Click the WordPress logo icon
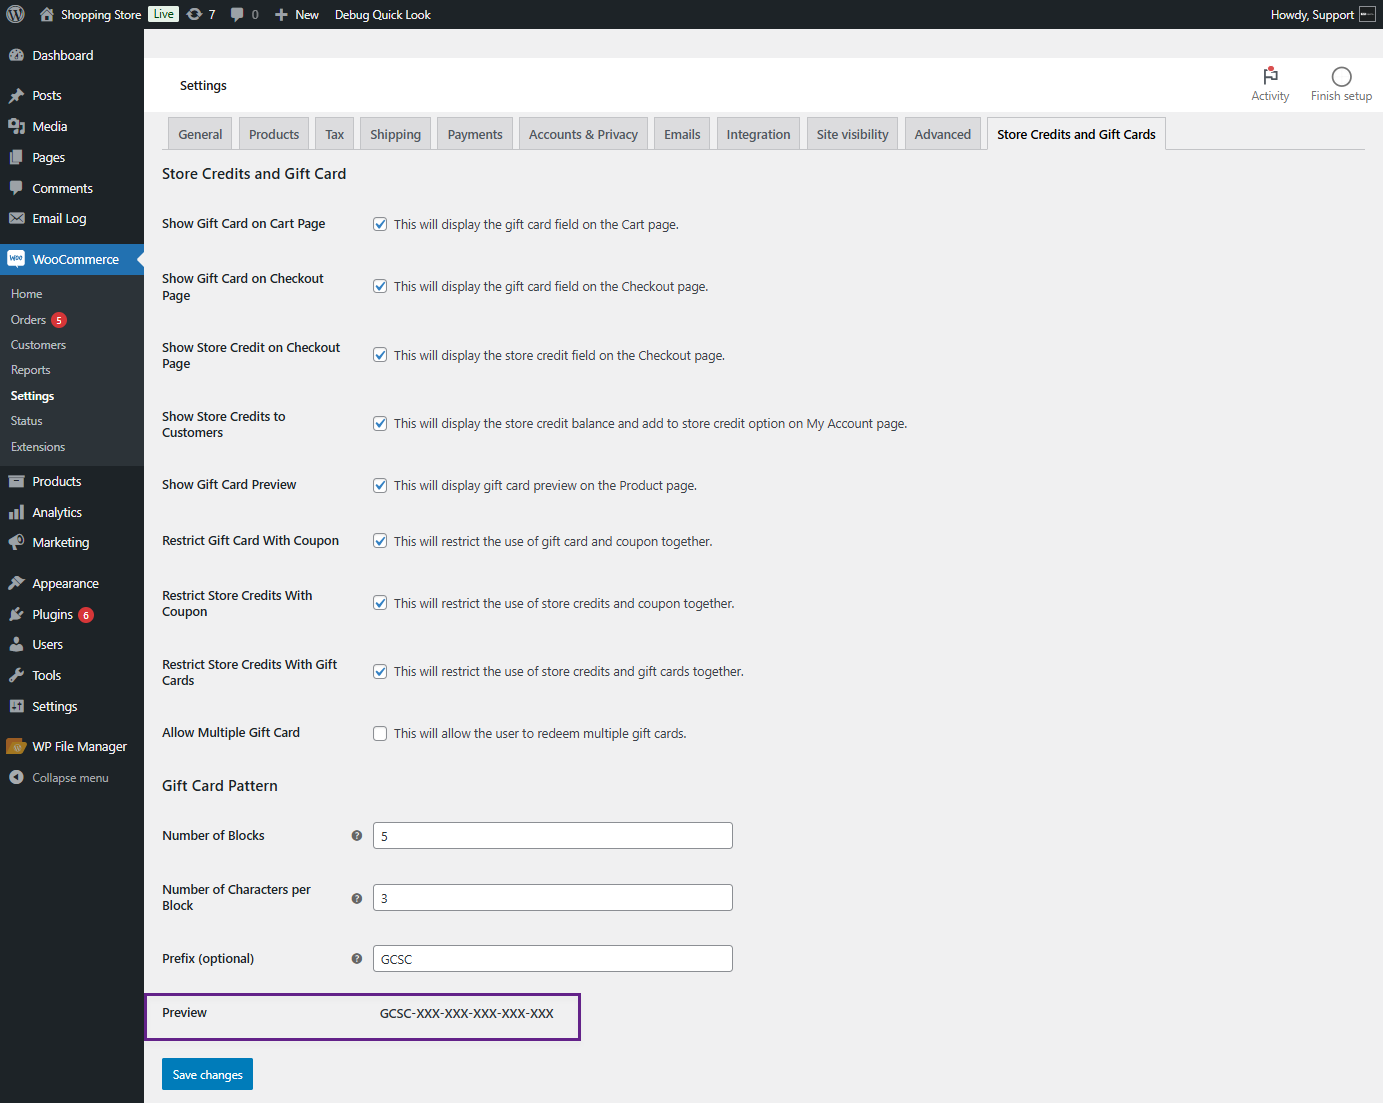The width and height of the screenshot is (1383, 1103). point(15,14)
